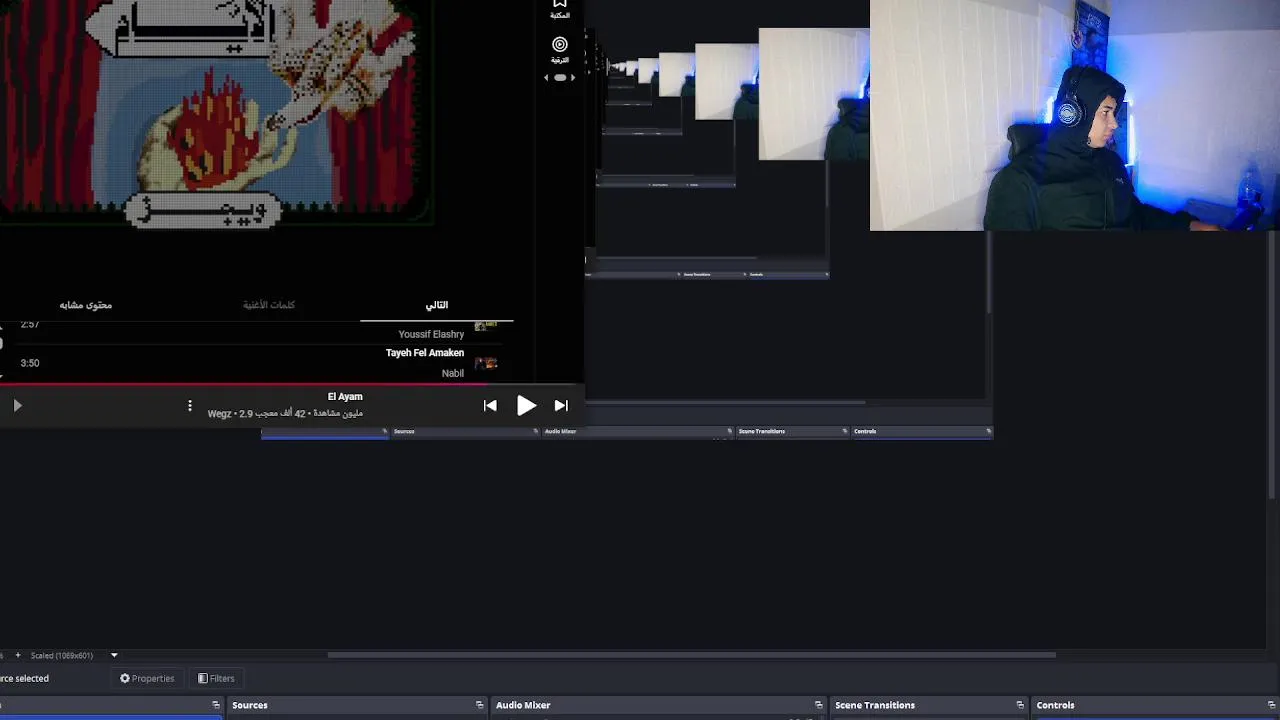Click the Scene Transitions dock title
This screenshot has width=1280, height=720.
coord(875,705)
